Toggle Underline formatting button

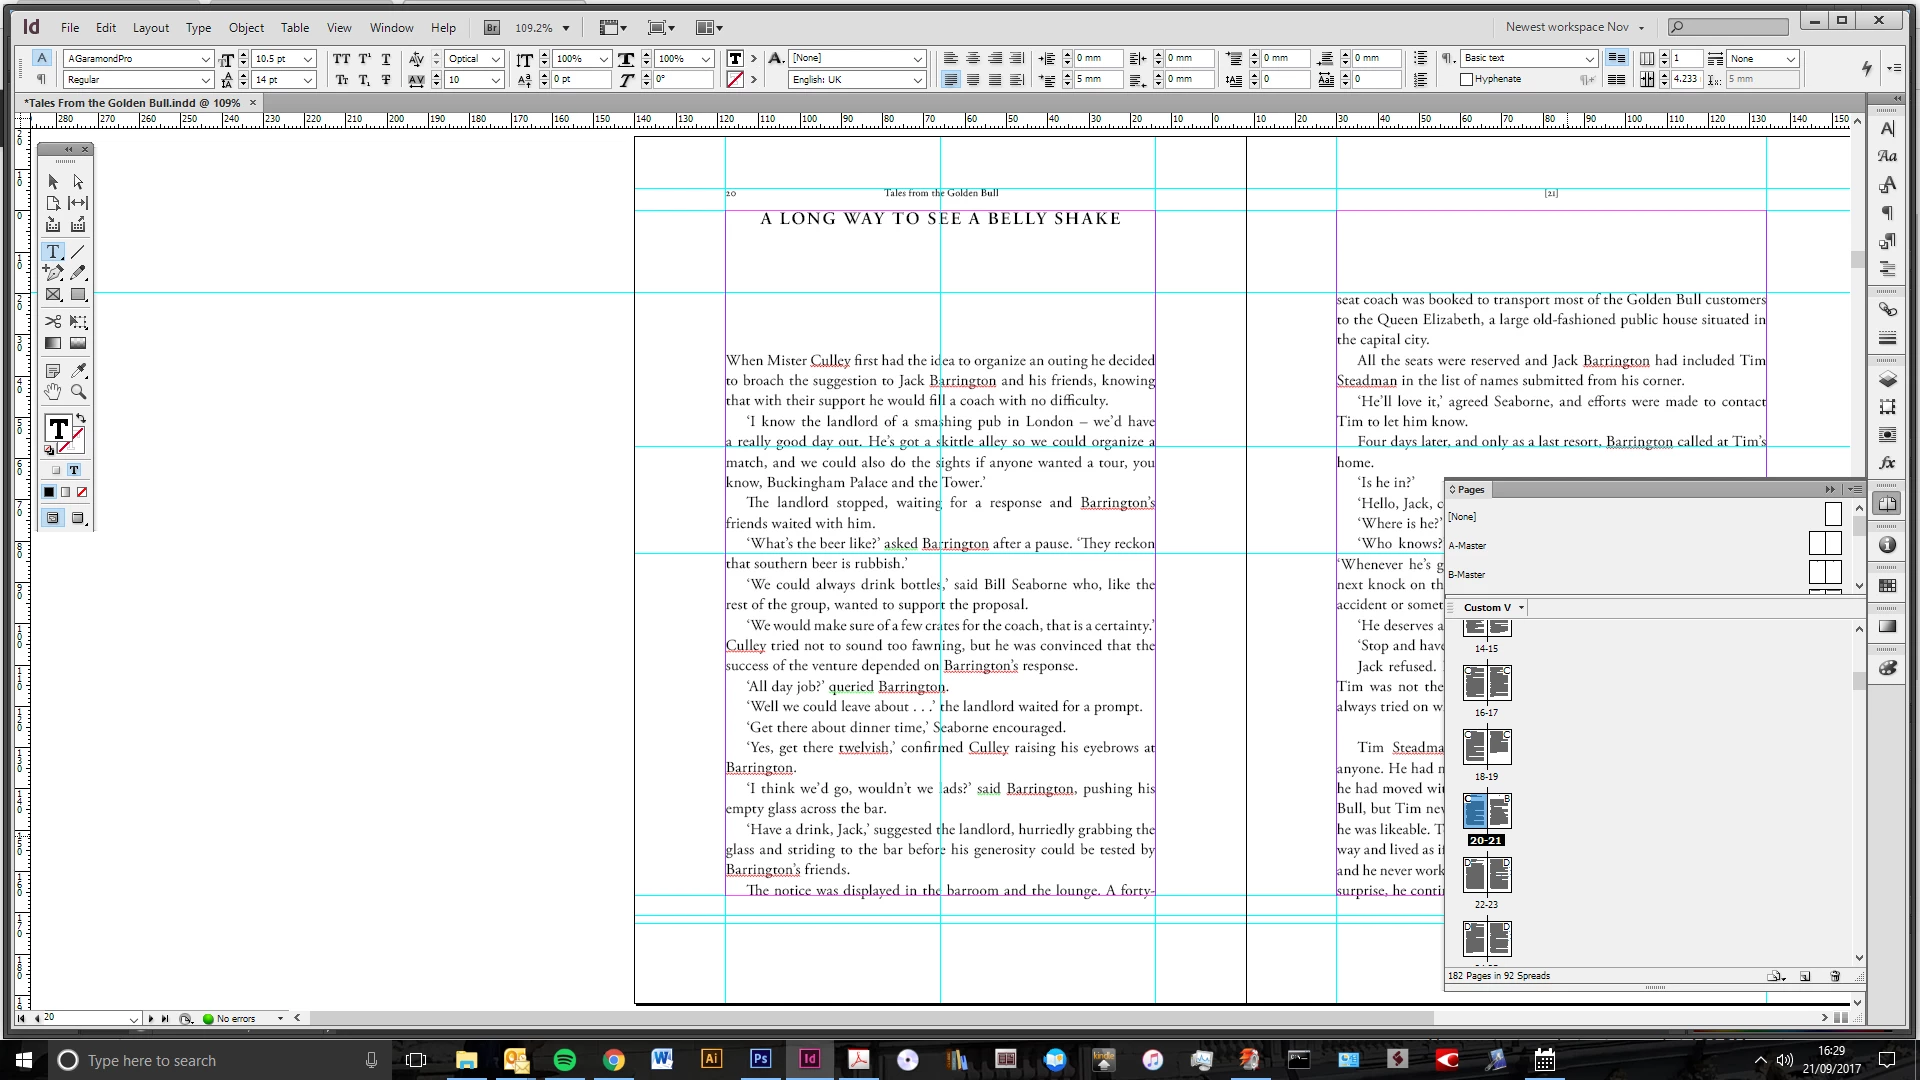pyautogui.click(x=386, y=59)
